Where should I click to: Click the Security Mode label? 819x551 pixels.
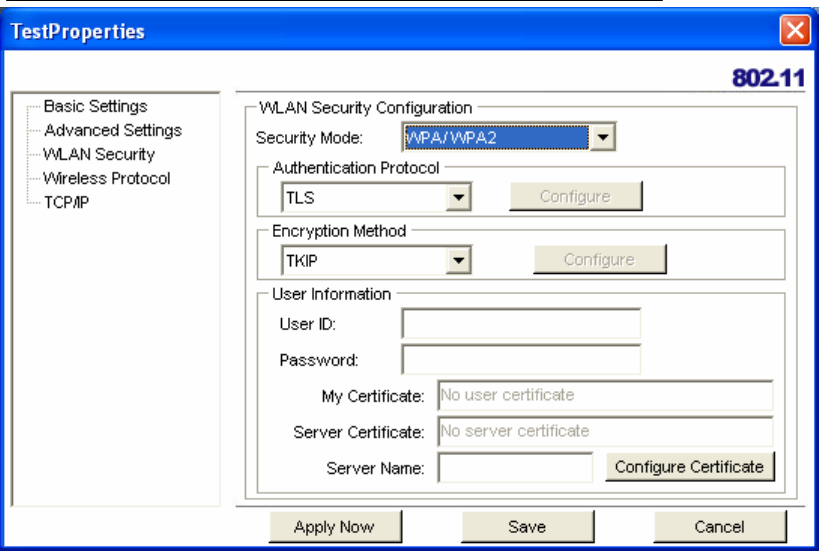coord(309,138)
